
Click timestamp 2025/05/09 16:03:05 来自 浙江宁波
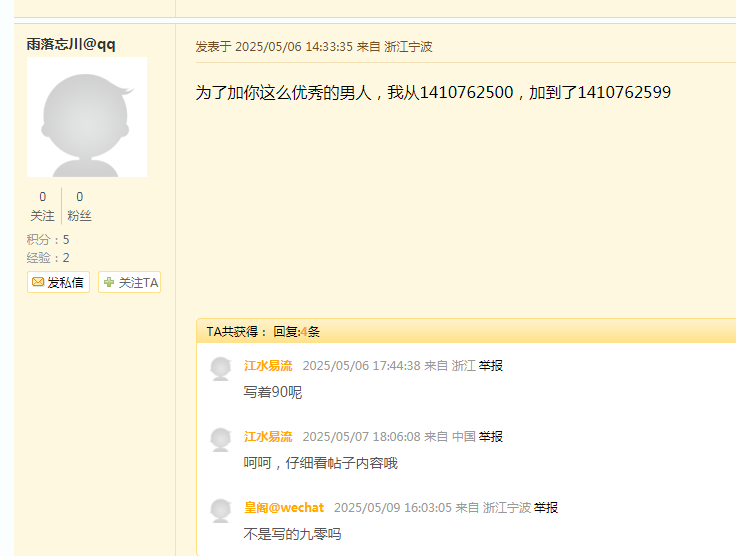point(432,508)
